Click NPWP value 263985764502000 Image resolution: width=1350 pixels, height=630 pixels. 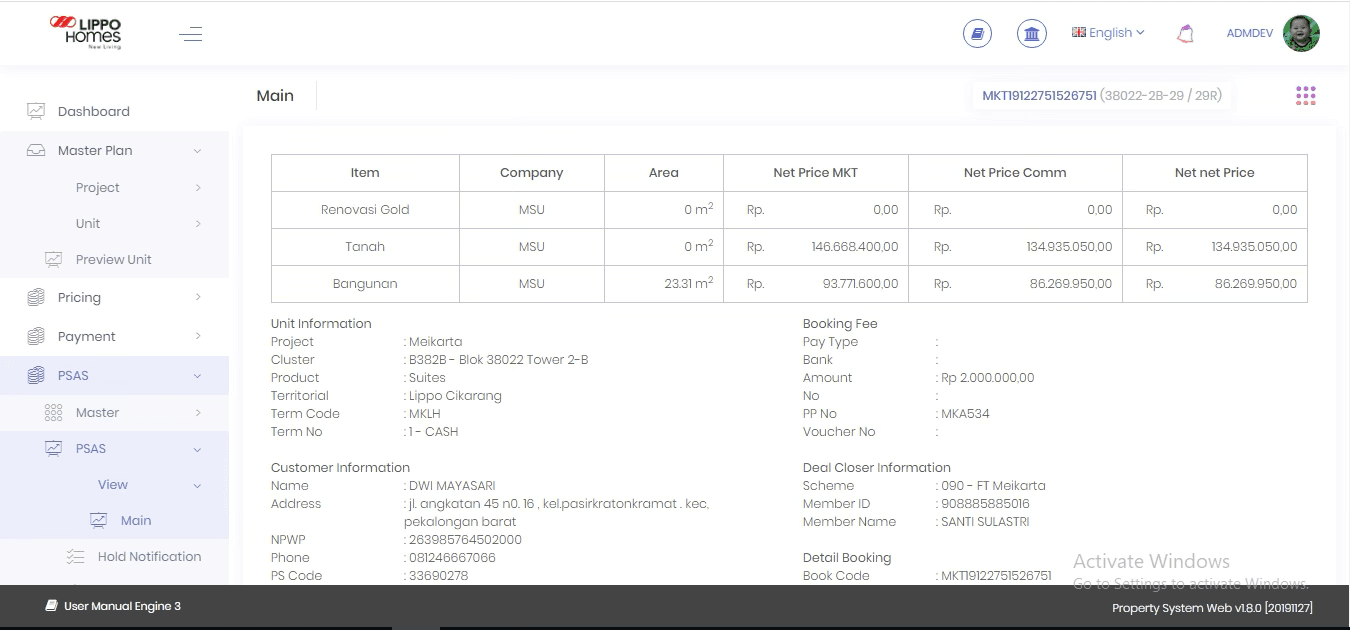465,540
